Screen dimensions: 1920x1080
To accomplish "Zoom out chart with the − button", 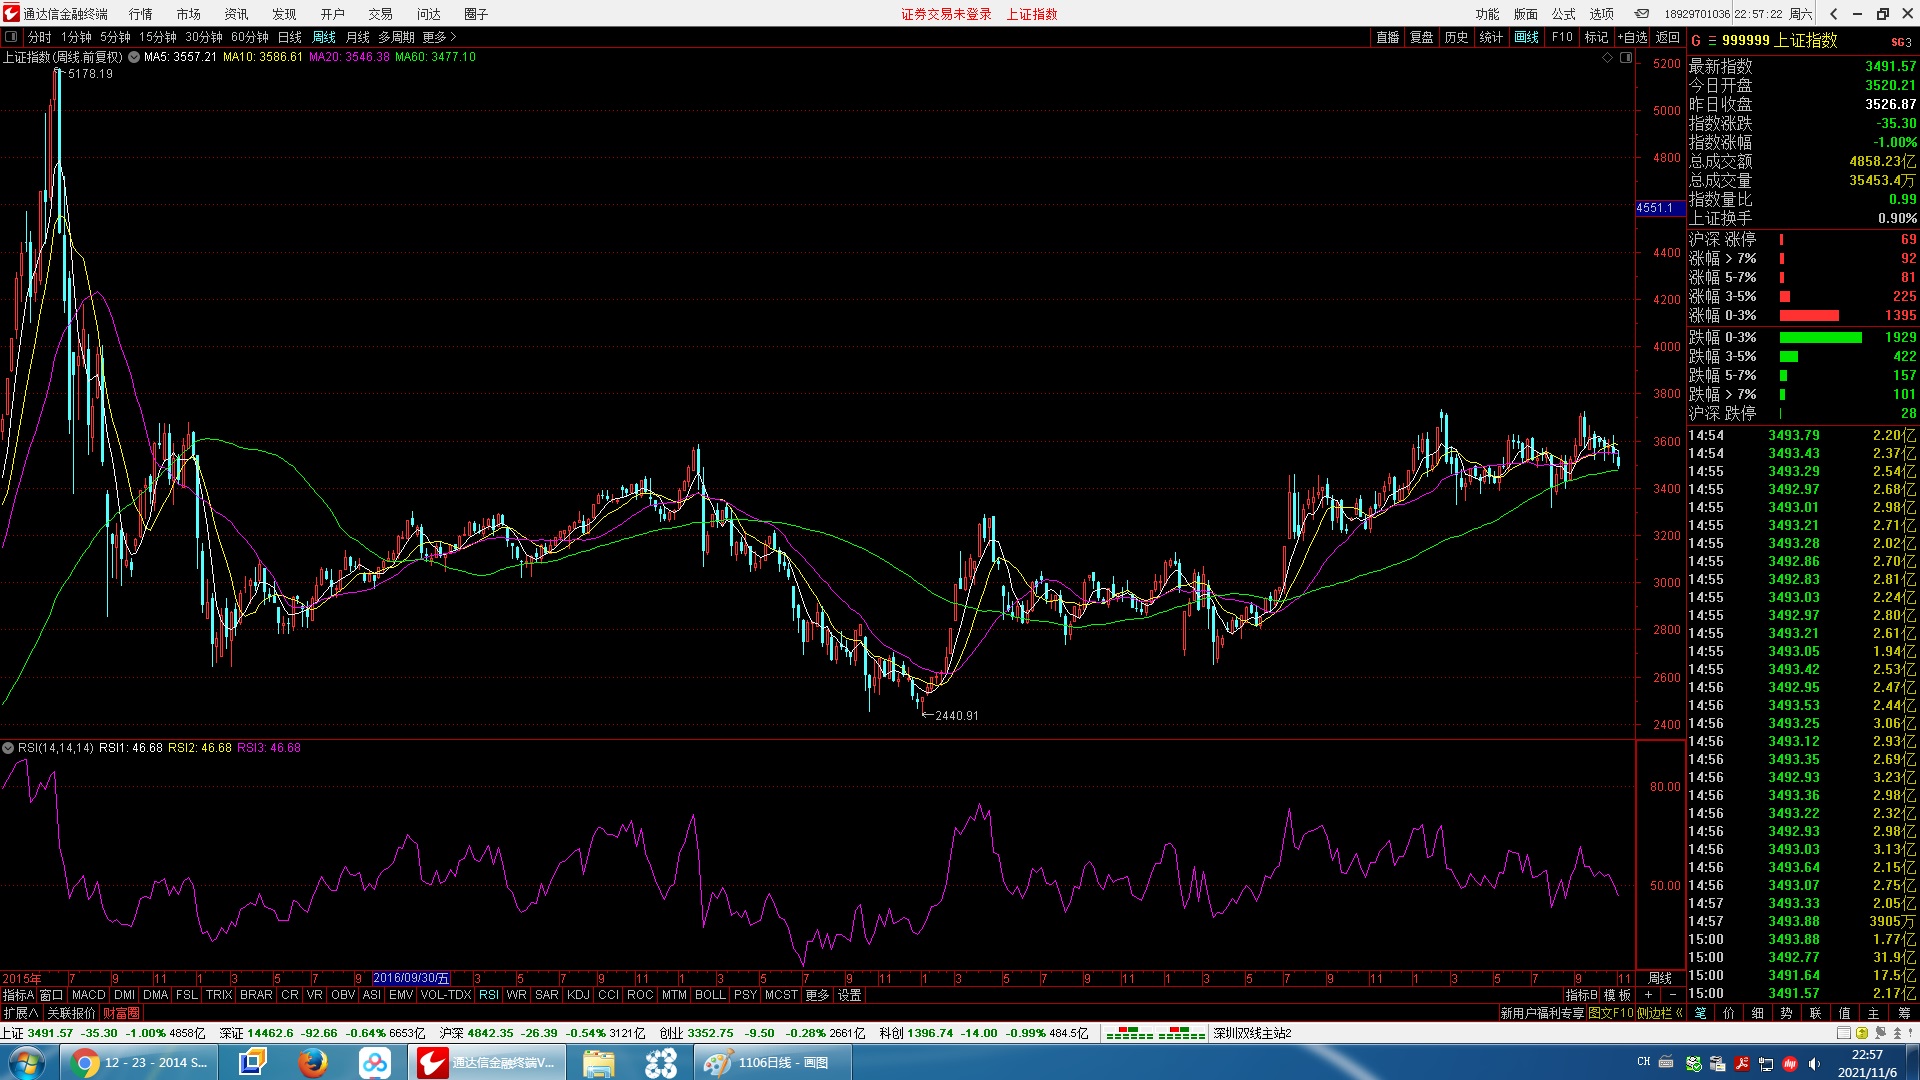I will pos(1672,995).
